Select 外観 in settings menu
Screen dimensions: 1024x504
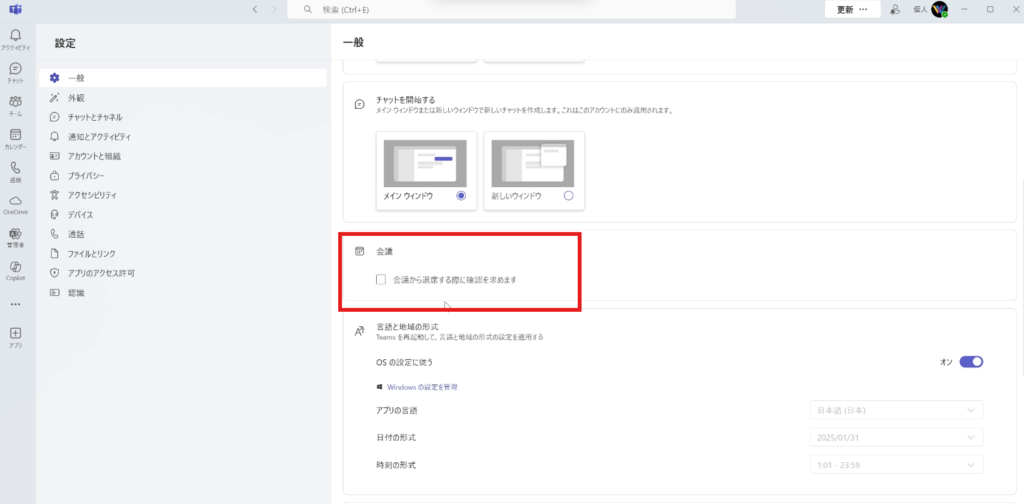click(76, 98)
